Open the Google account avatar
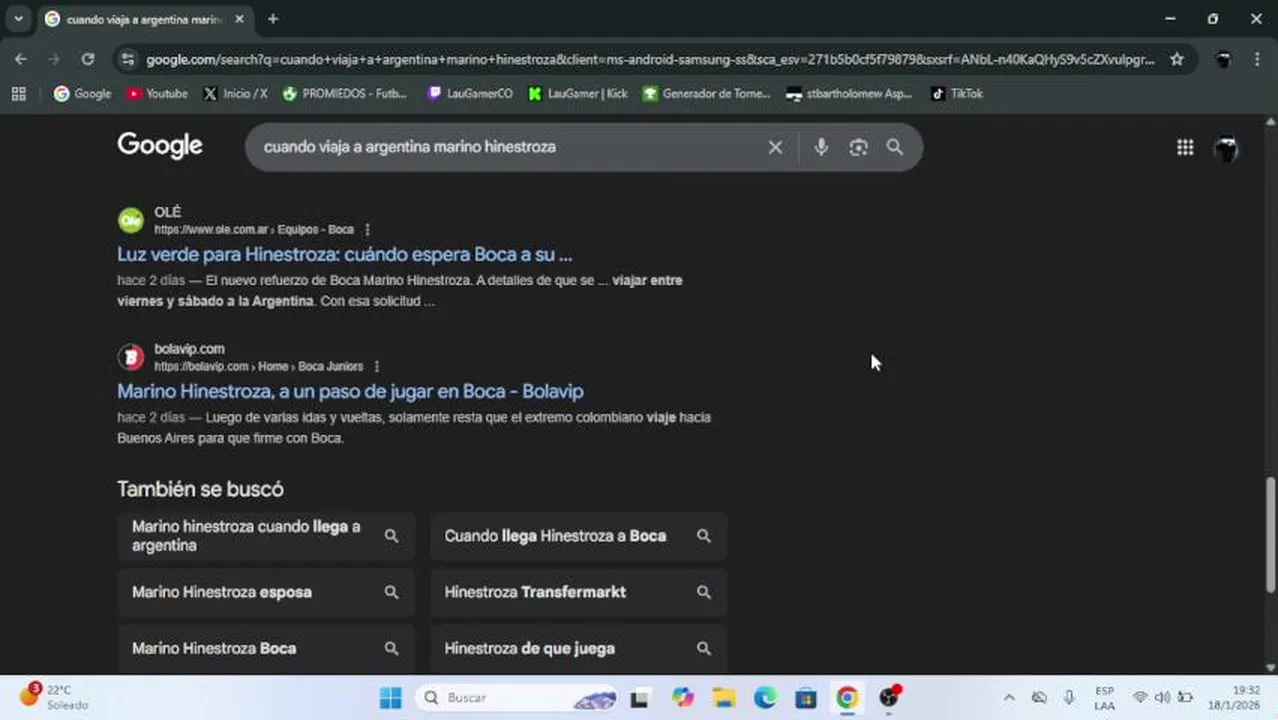 click(1226, 149)
